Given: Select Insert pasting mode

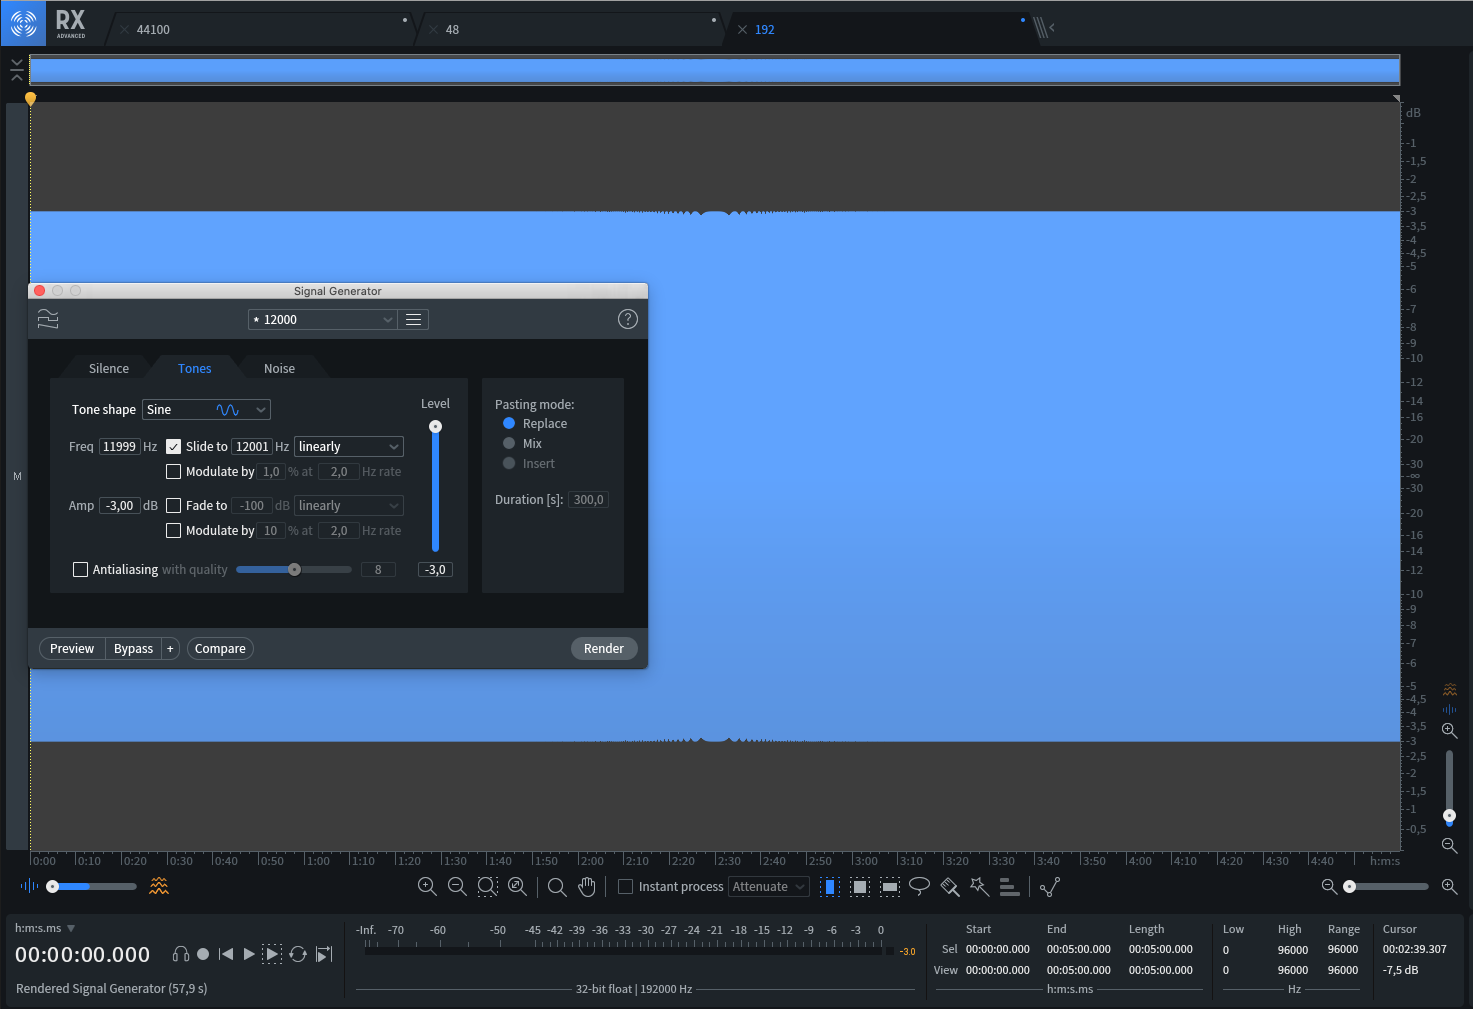Looking at the screenshot, I should (x=509, y=464).
